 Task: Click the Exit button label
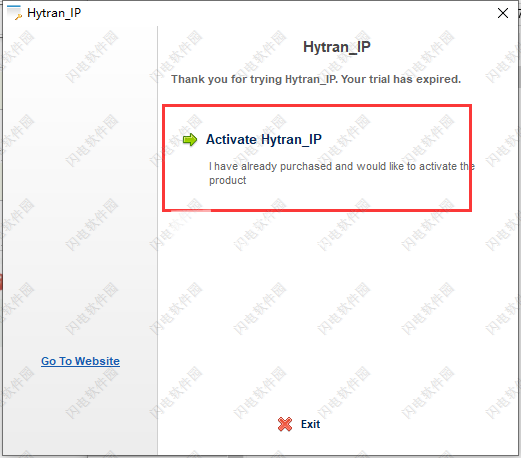pyautogui.click(x=310, y=424)
